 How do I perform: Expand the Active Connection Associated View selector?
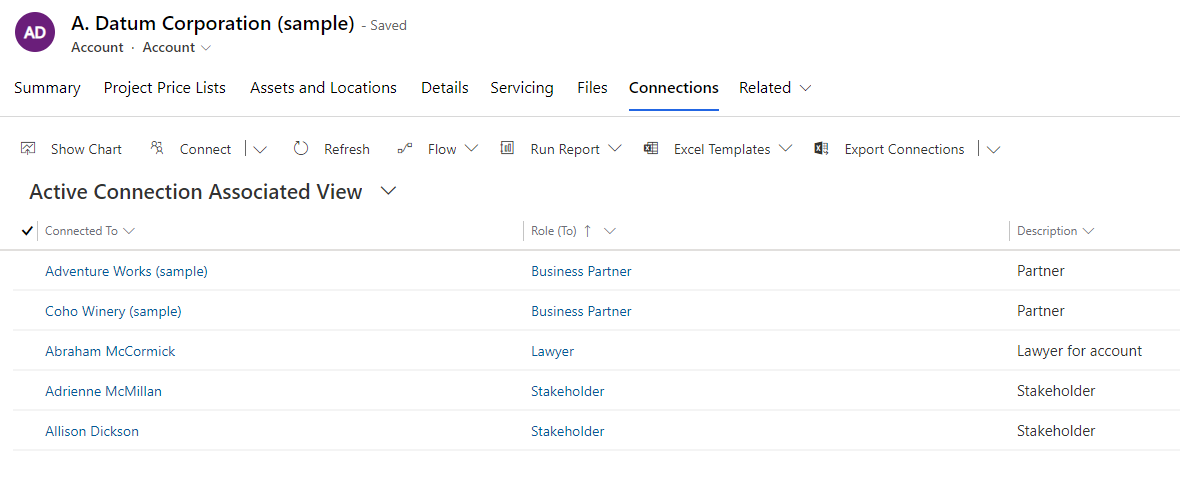[x=389, y=191]
